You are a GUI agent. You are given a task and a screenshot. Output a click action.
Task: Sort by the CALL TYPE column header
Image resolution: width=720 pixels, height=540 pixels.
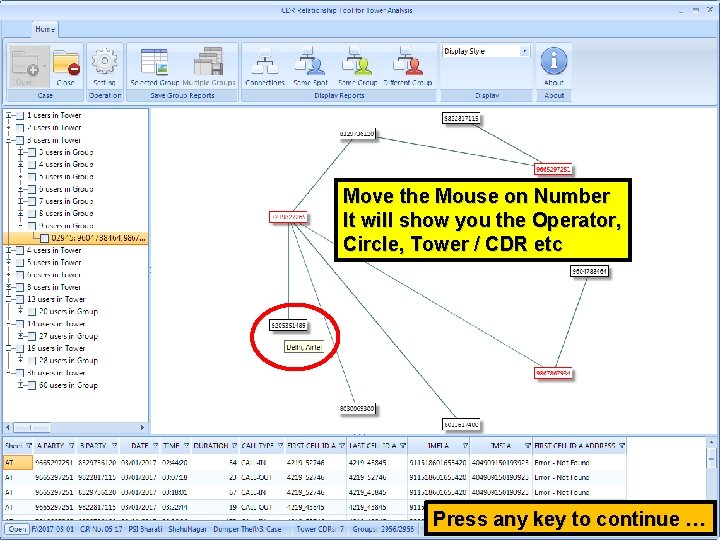[257, 446]
